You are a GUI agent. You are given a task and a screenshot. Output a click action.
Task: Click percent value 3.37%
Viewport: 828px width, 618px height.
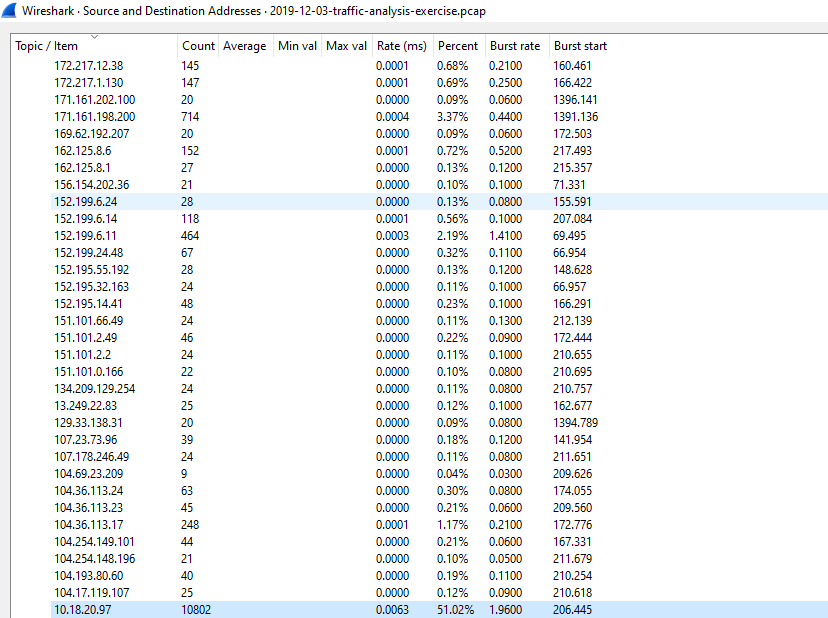point(453,116)
